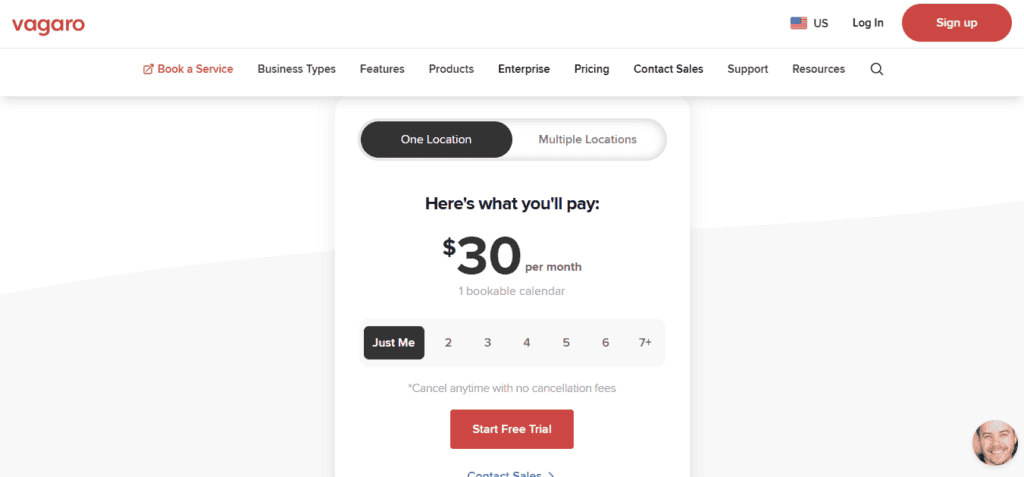Select the Just Me calendar option

(x=394, y=342)
